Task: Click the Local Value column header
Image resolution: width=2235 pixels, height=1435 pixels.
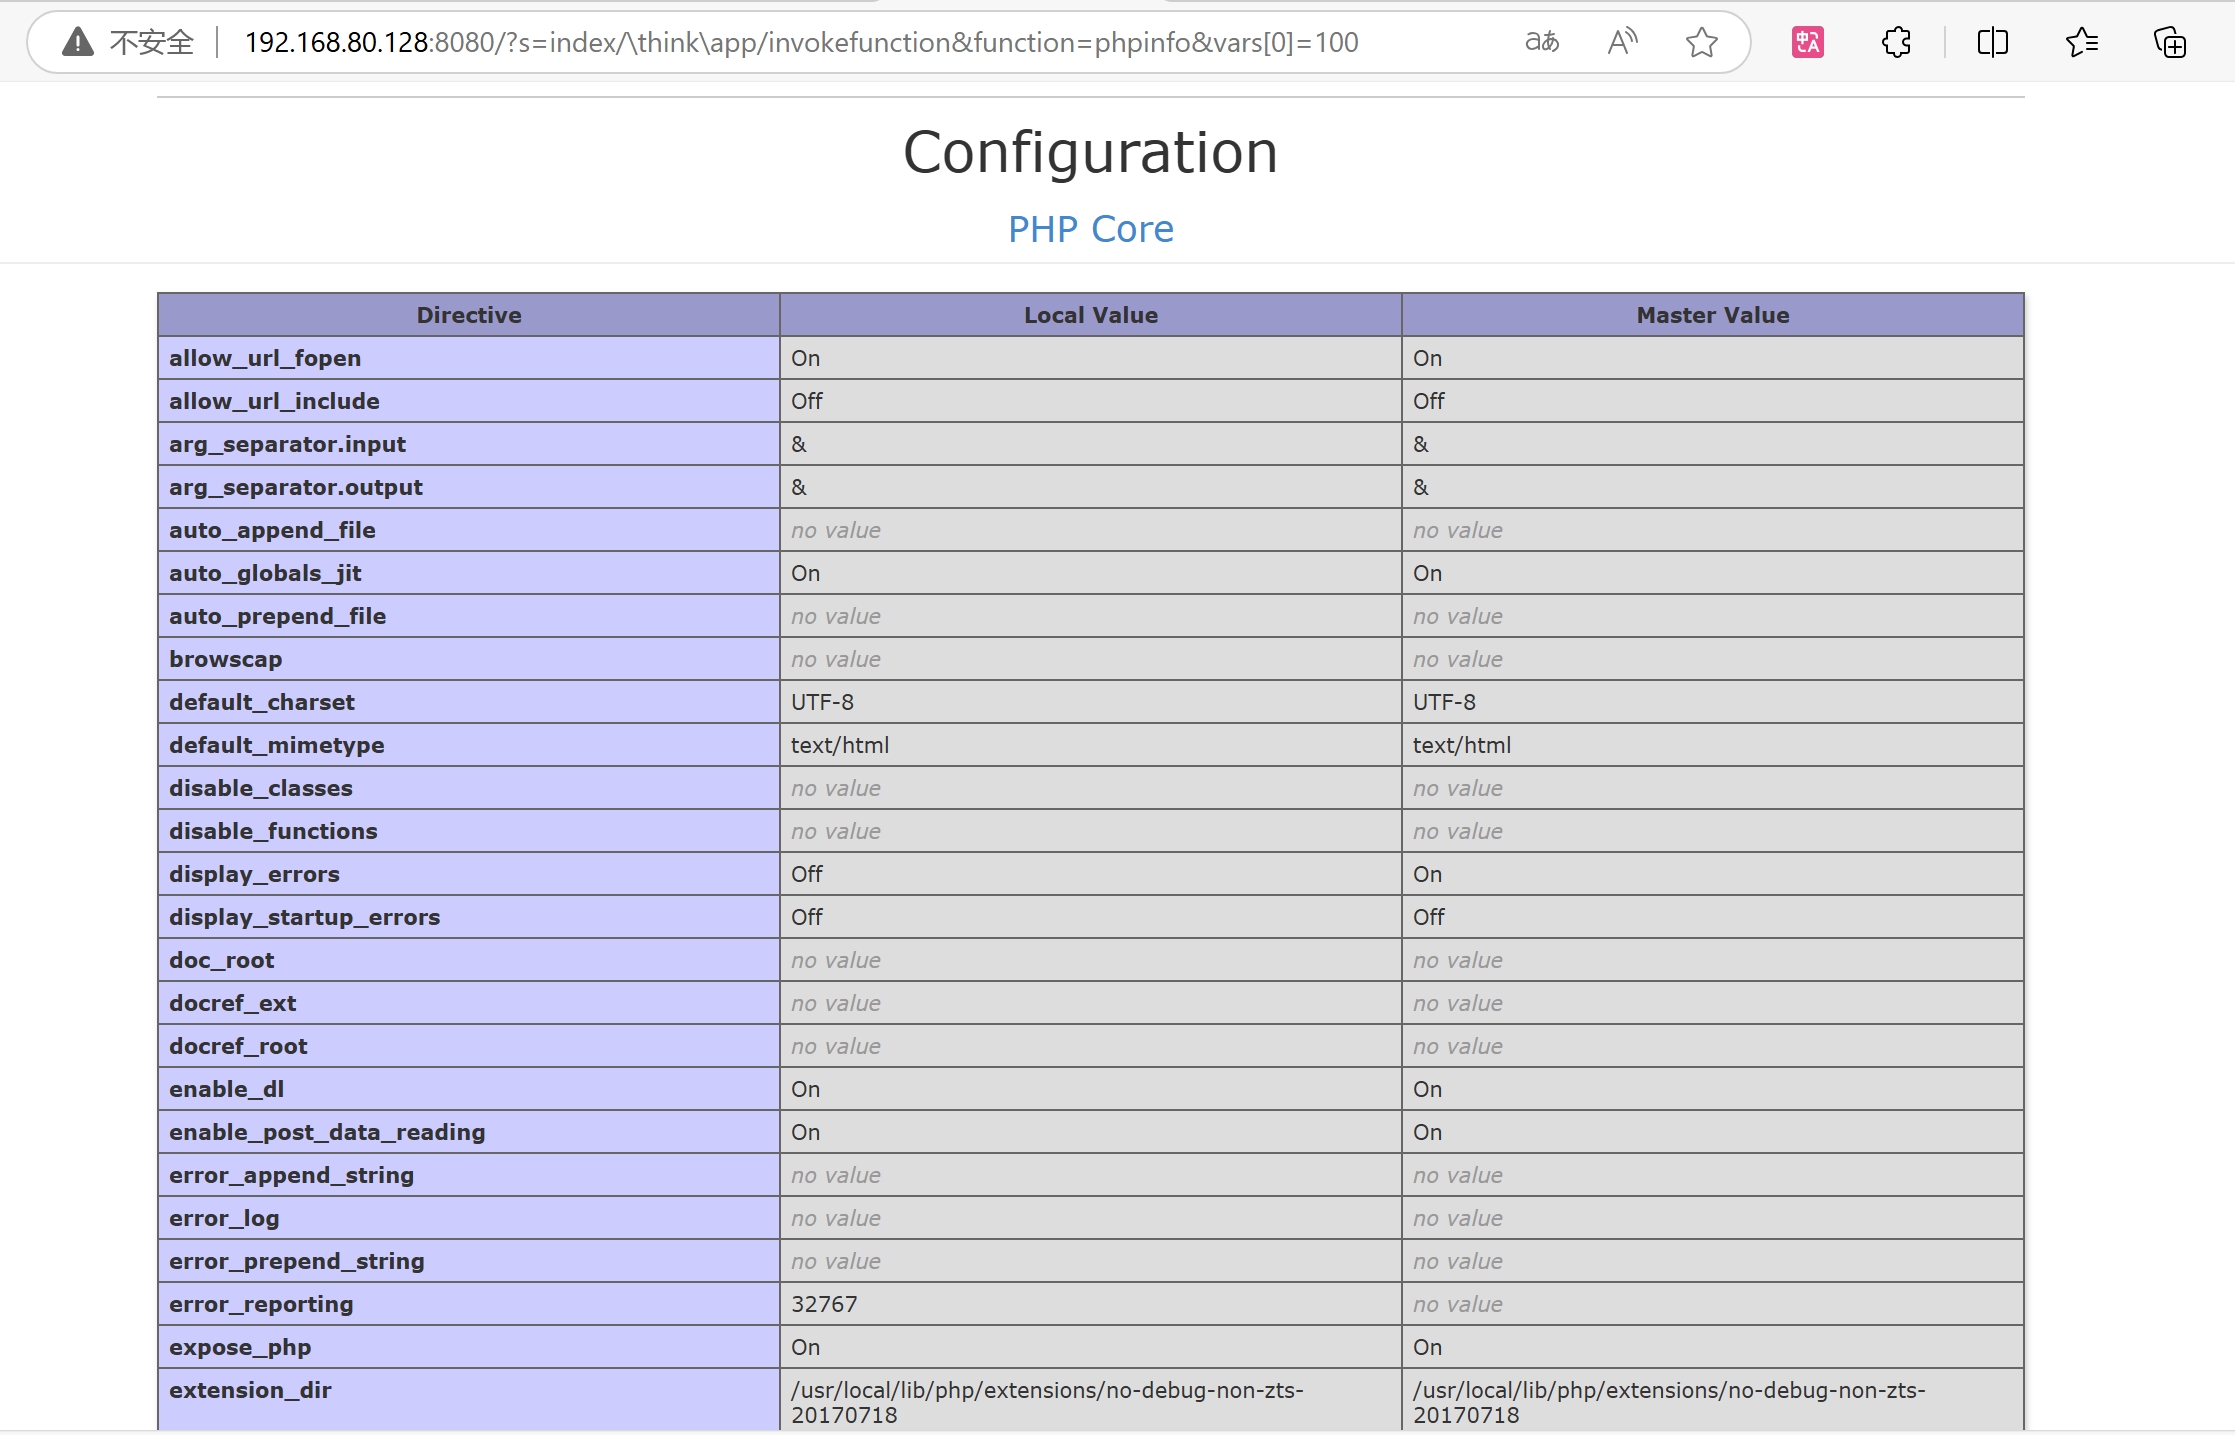Action: [1090, 315]
